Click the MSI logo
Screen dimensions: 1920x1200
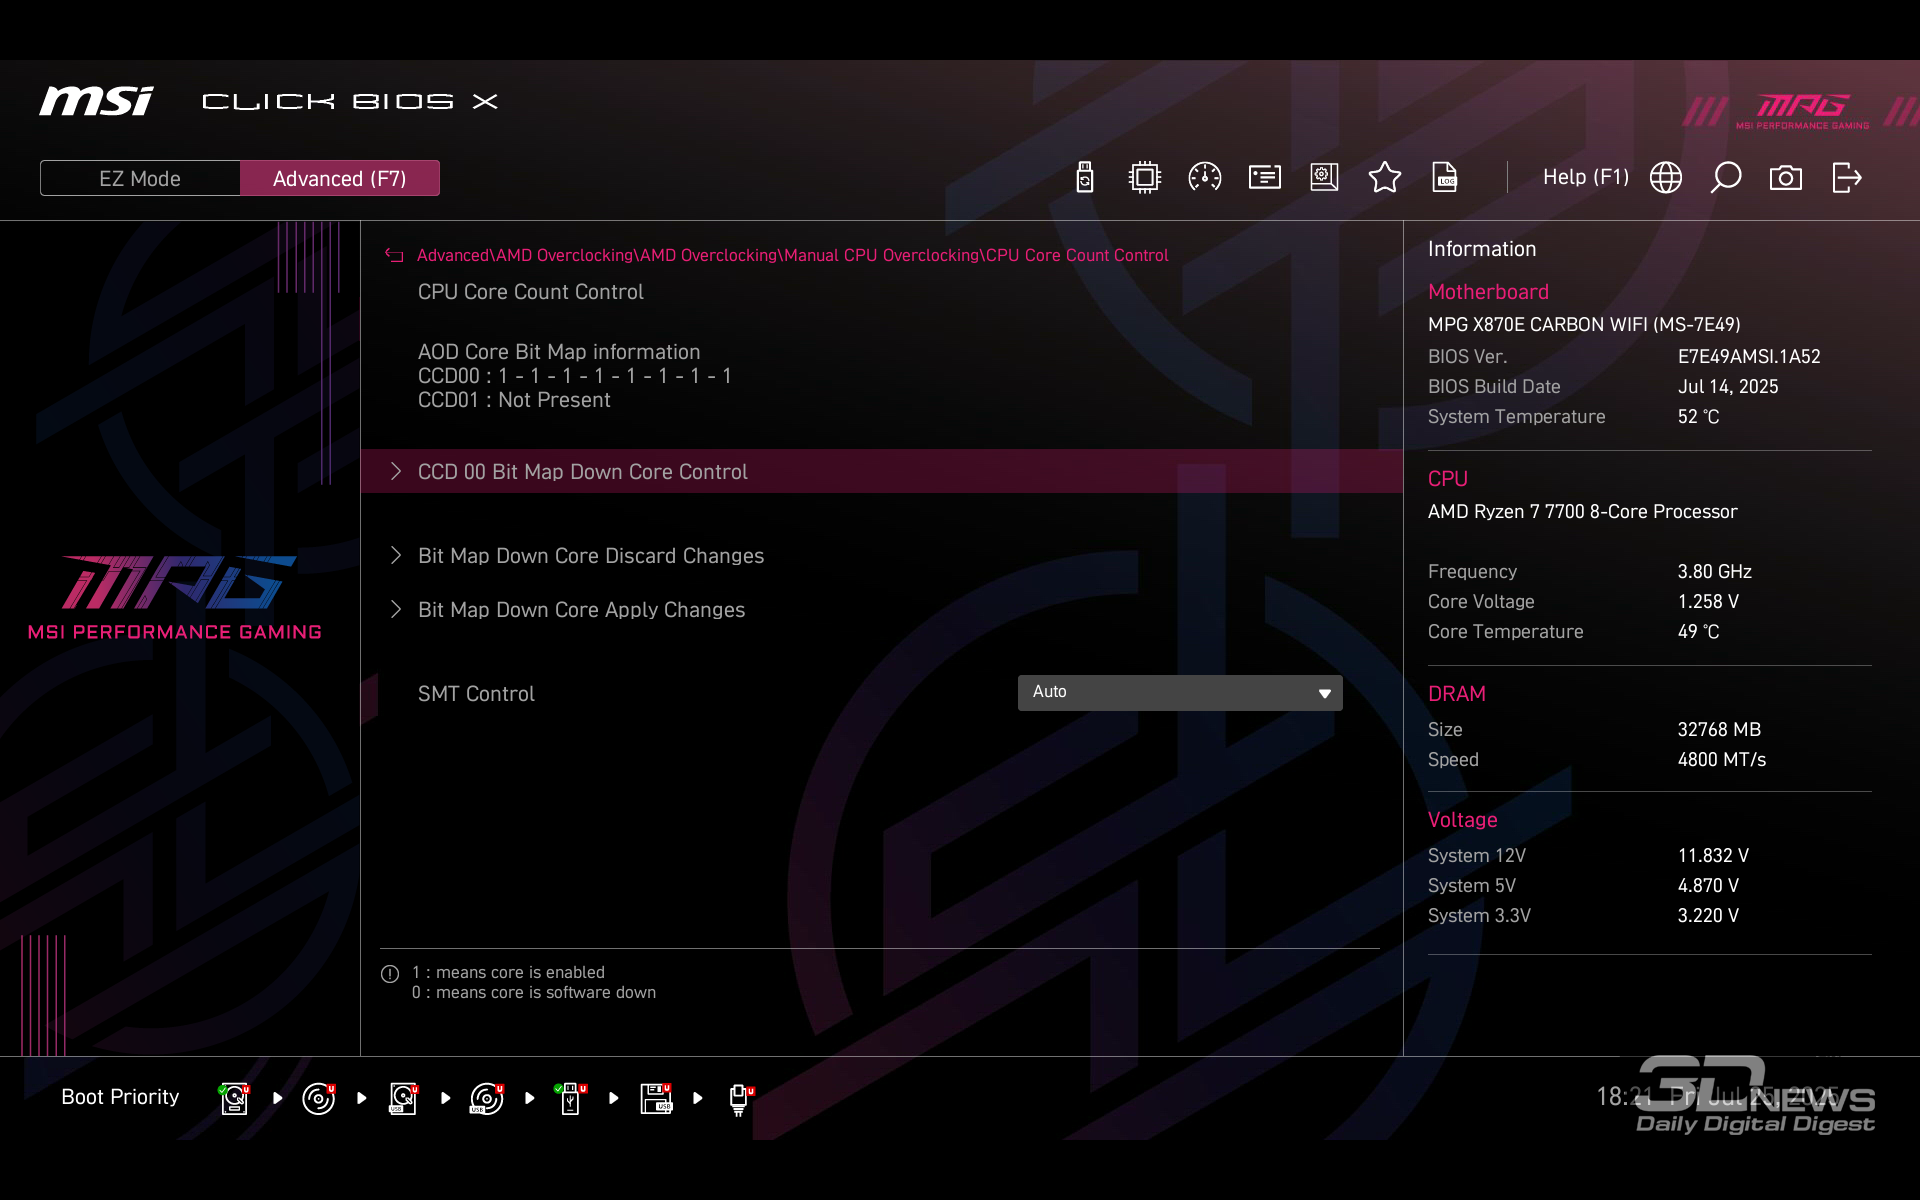96,101
